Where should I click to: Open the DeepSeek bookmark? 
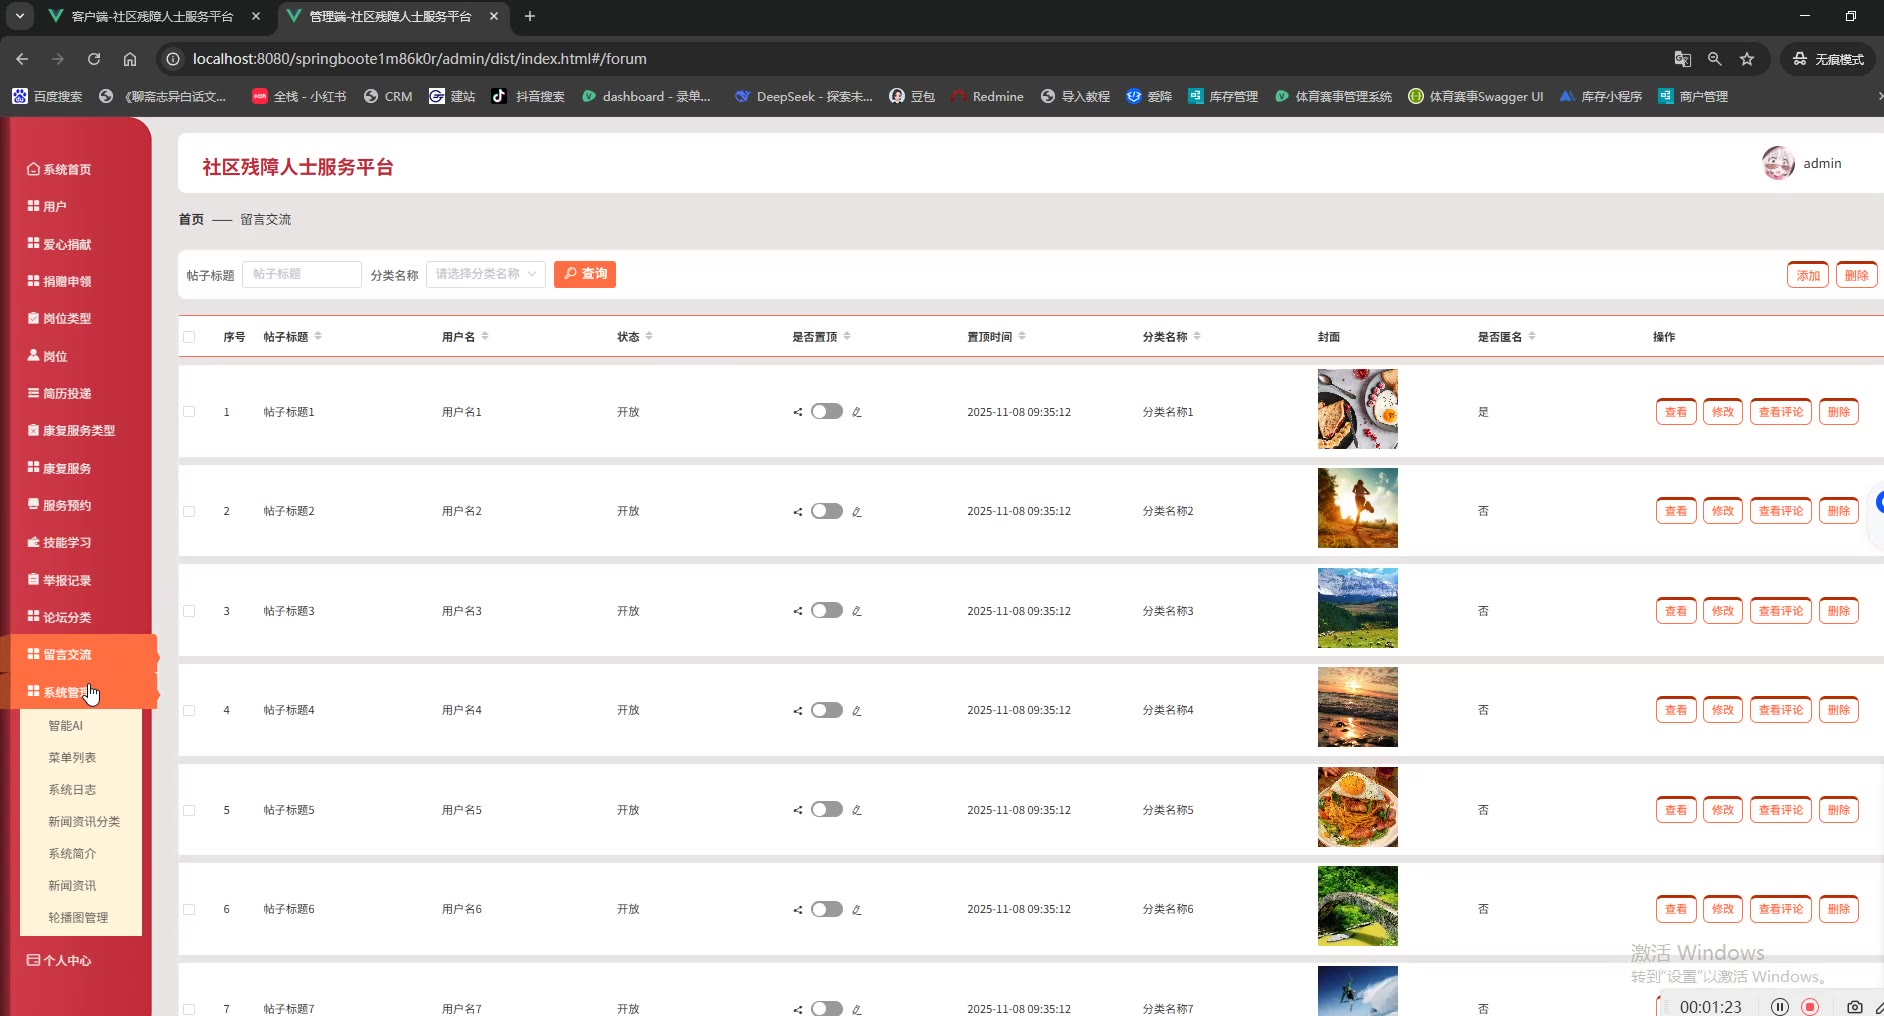[803, 96]
